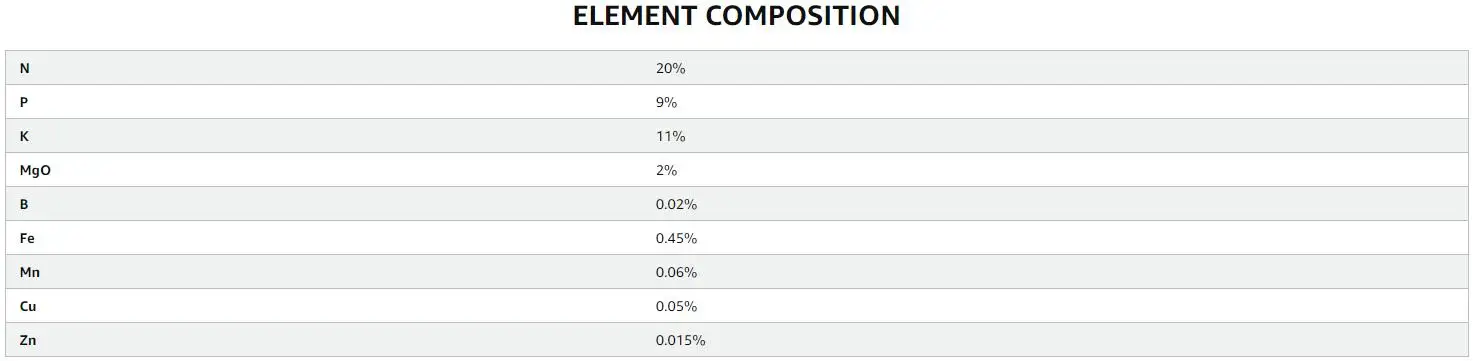Select the N element label
This screenshot has height=361, width=1474.
[24, 68]
